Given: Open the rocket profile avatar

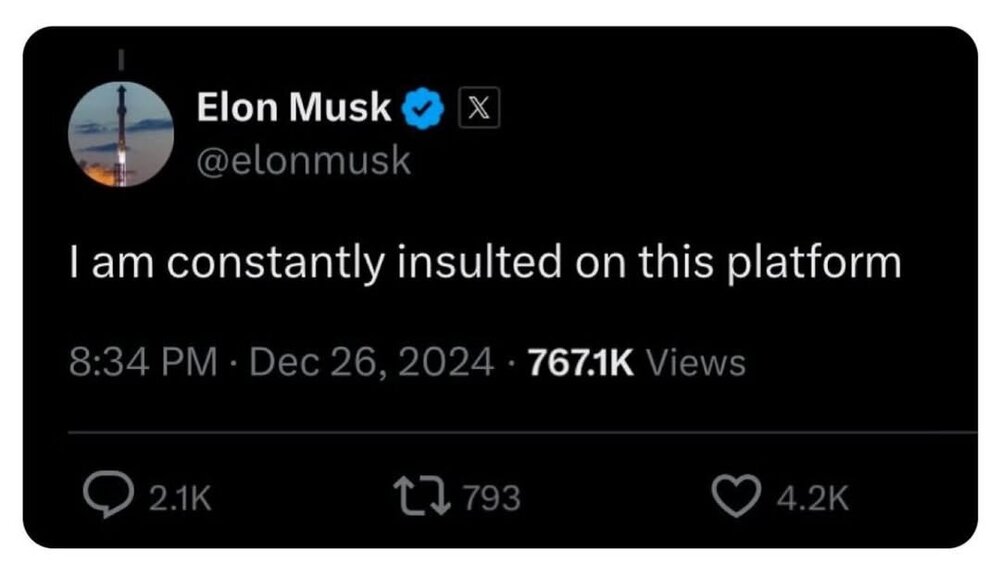Looking at the screenshot, I should (x=121, y=134).
